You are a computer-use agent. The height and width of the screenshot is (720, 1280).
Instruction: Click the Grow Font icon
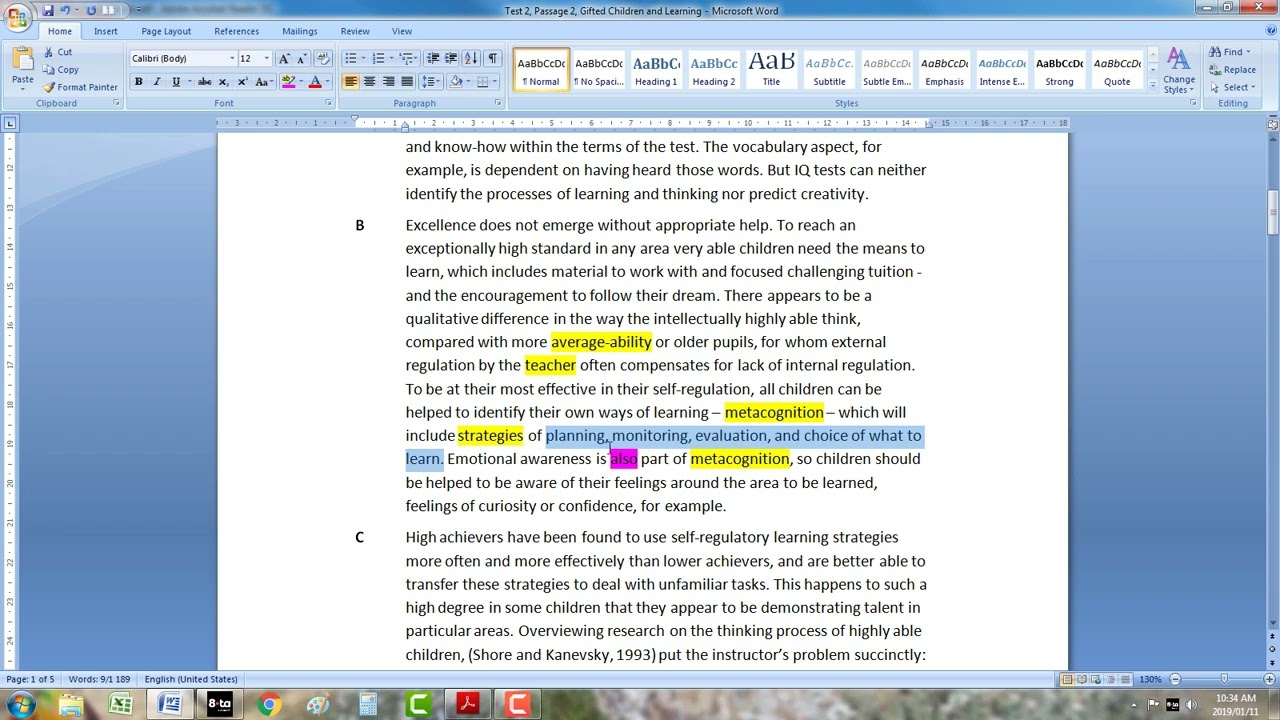(285, 59)
